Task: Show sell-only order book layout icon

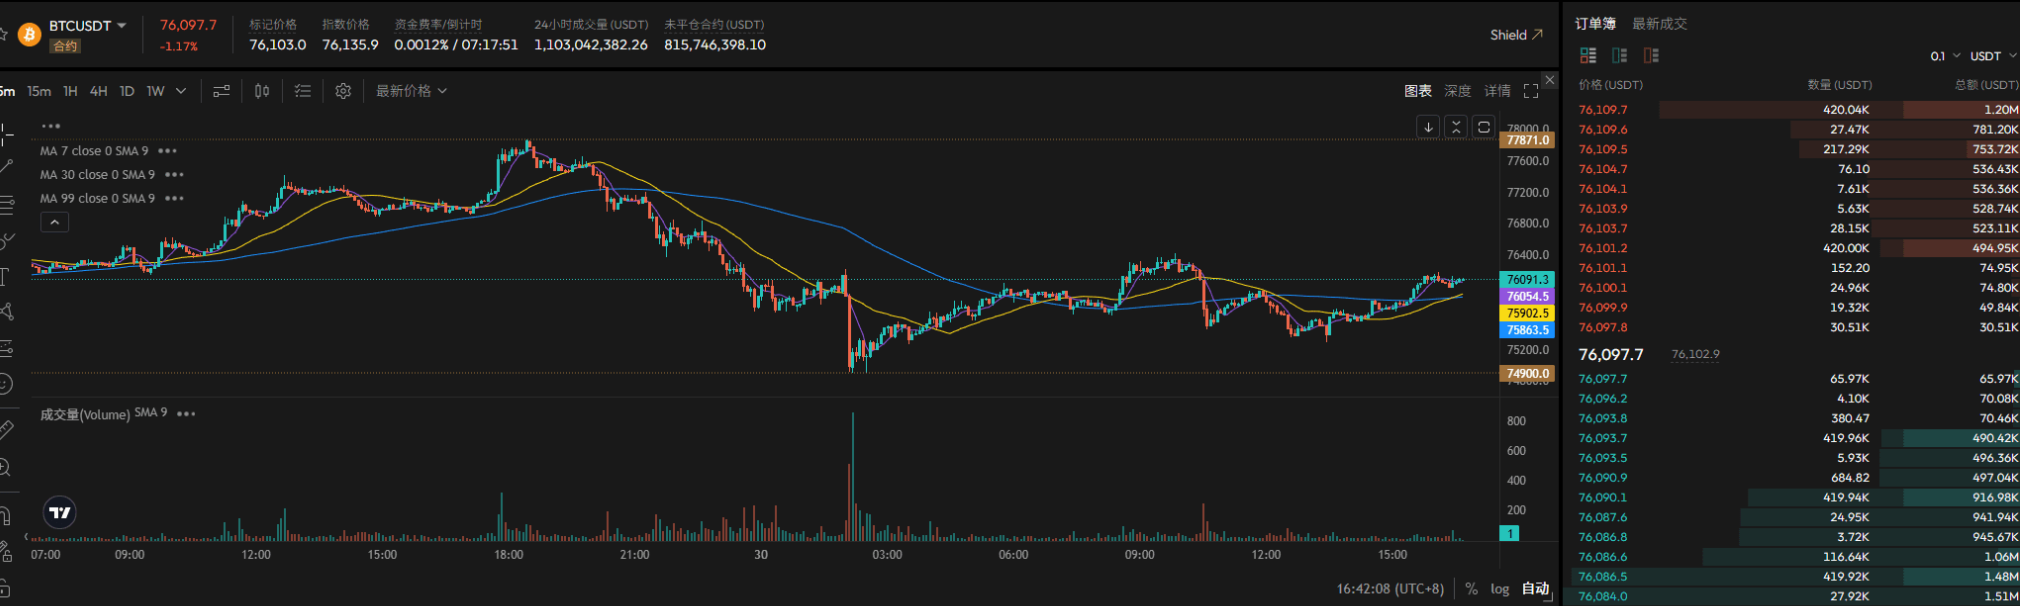Action: pos(1650,56)
